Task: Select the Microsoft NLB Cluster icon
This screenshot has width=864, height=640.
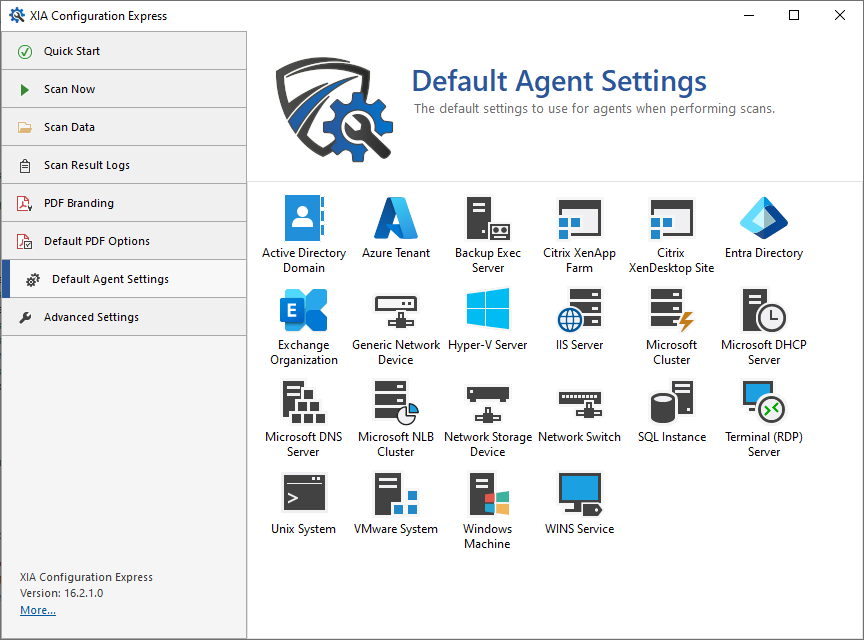Action: coord(396,418)
